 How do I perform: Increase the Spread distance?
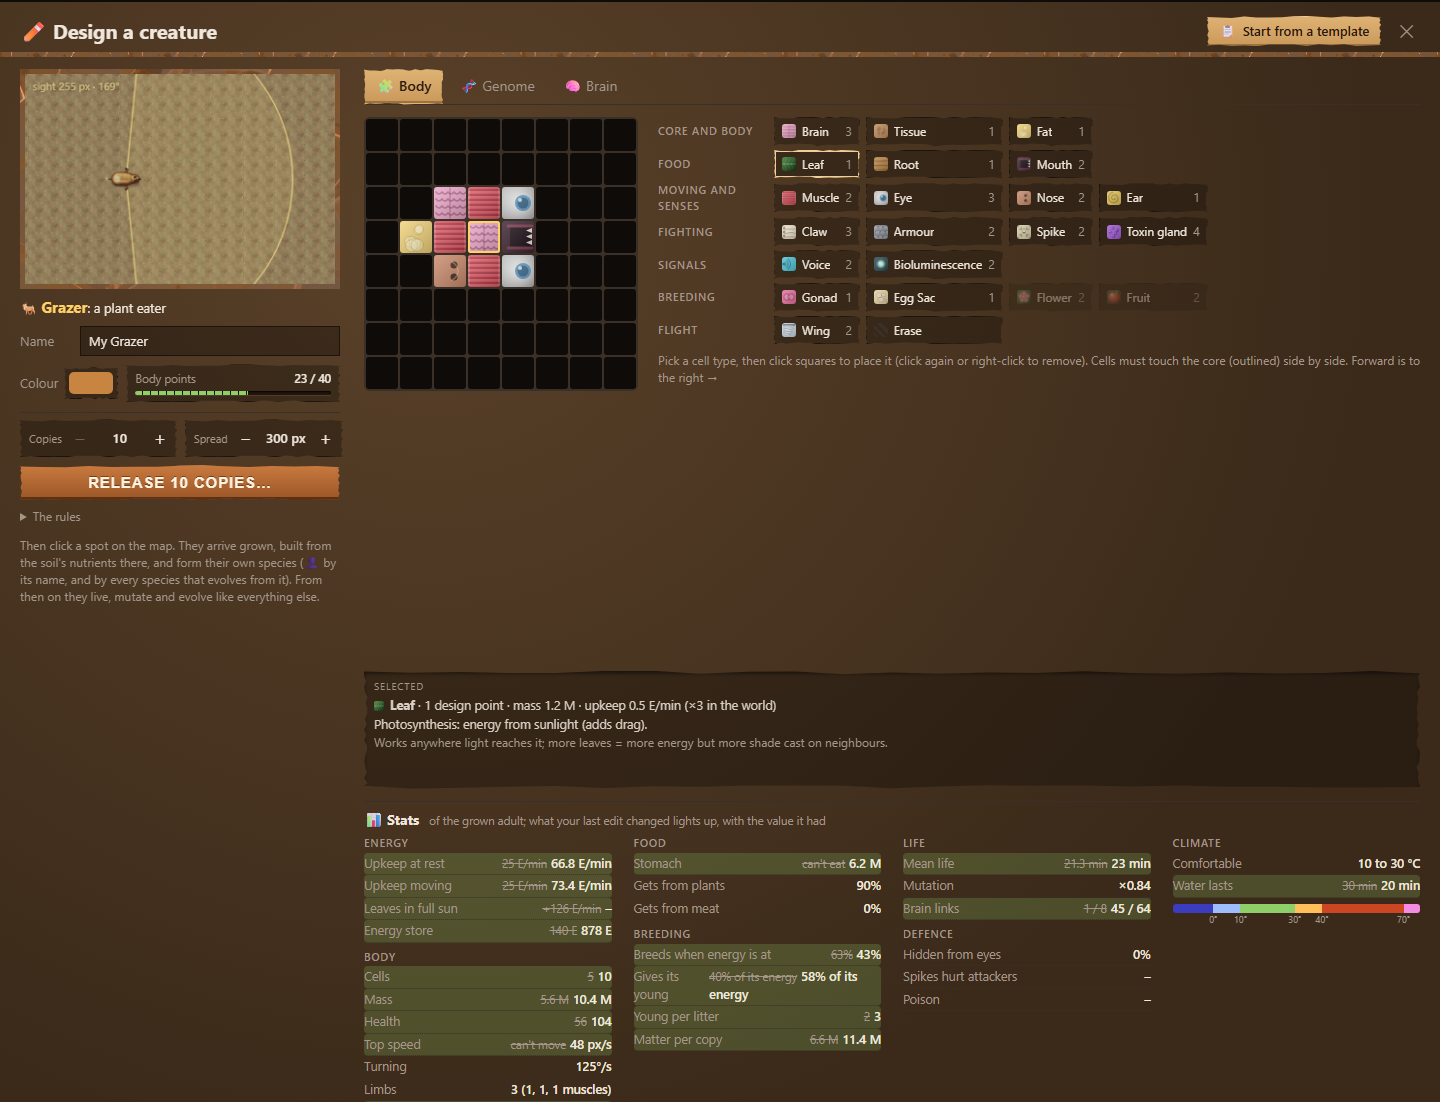pos(325,439)
